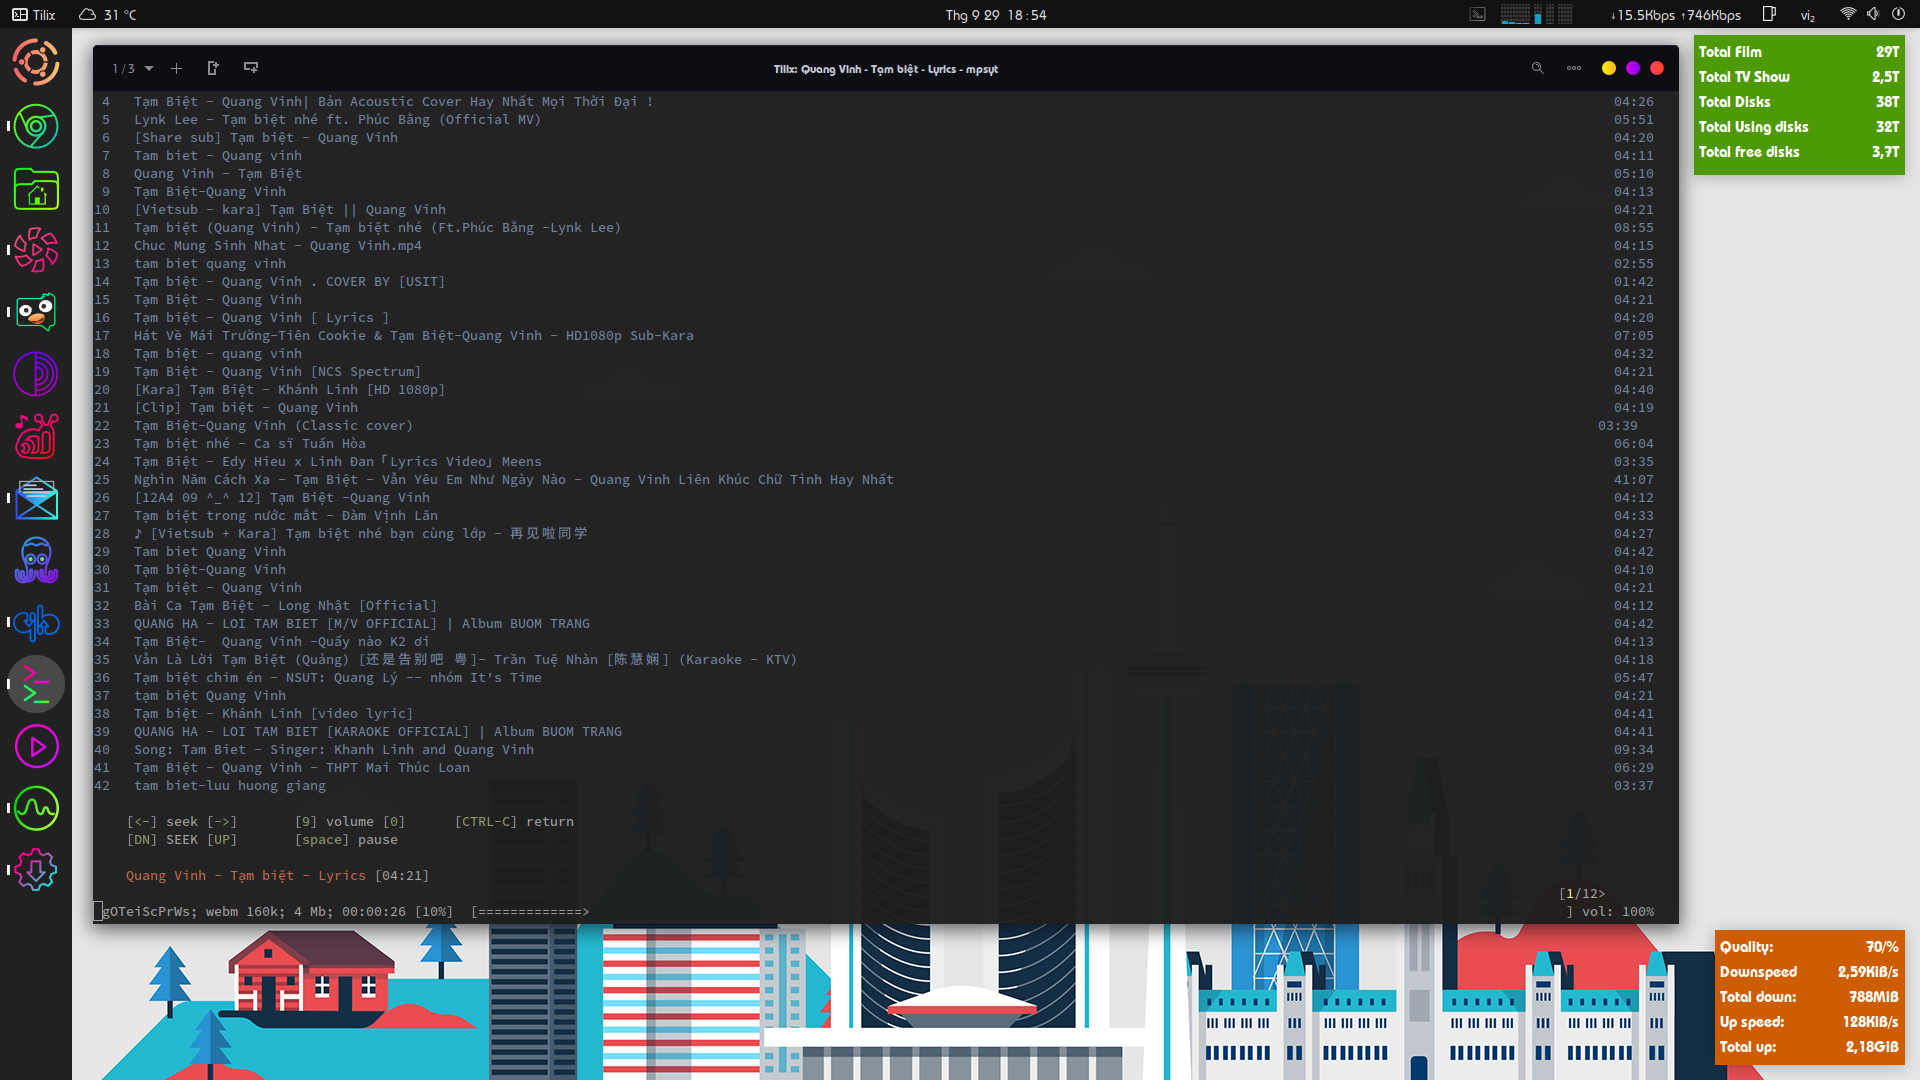The height and width of the screenshot is (1080, 1920).
Task: Click the '[1/12>' page indicator
Action: tap(1582, 894)
